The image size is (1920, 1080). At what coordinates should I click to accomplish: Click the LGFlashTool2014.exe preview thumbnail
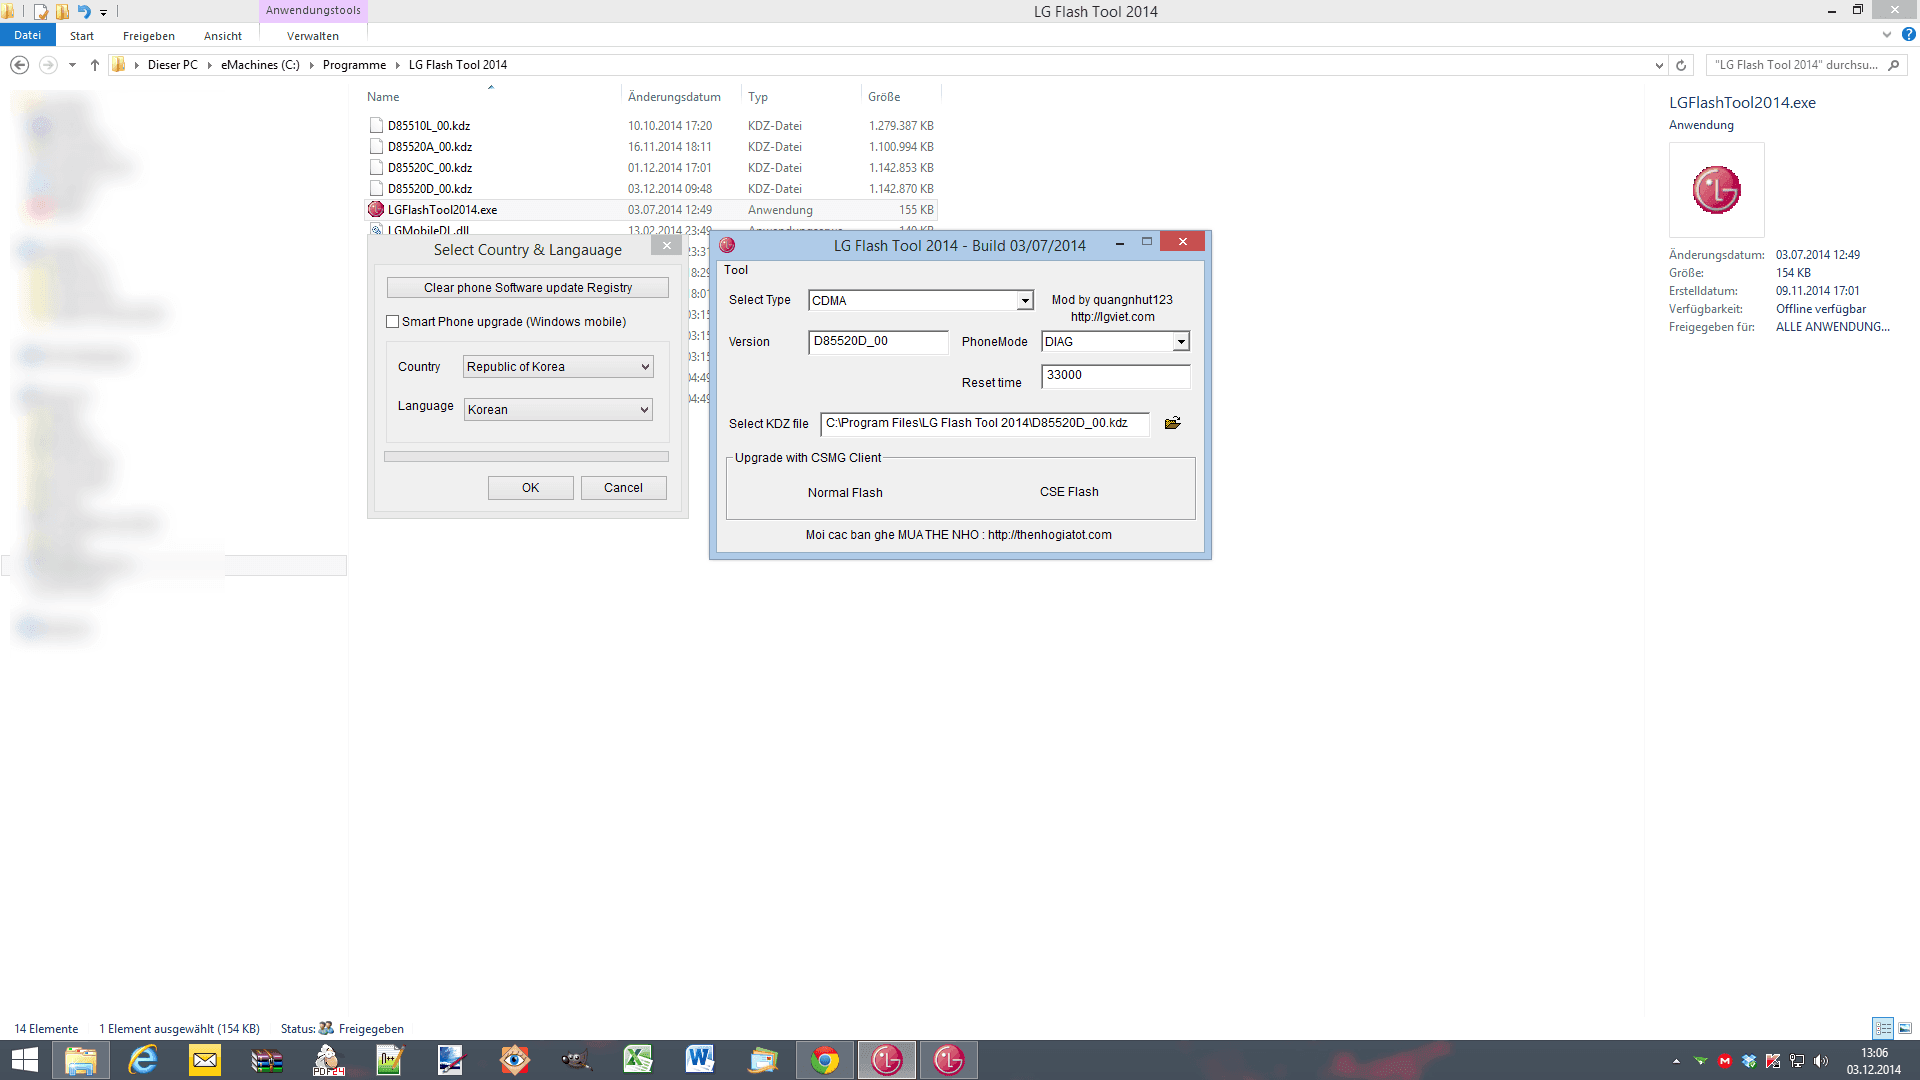[x=1716, y=190]
